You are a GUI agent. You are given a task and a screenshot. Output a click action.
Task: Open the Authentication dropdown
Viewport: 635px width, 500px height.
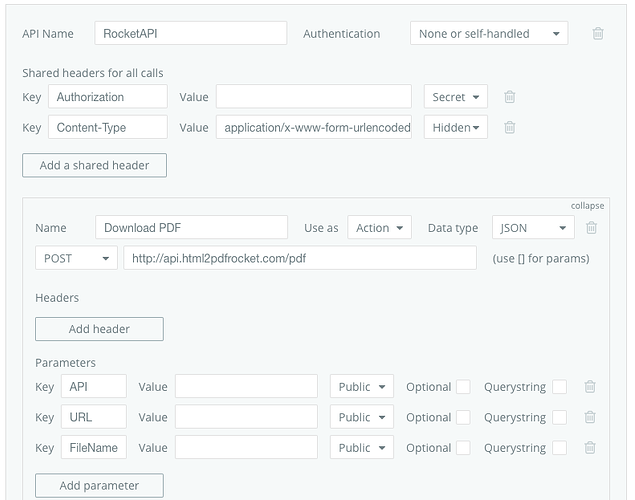pyautogui.click(x=488, y=33)
